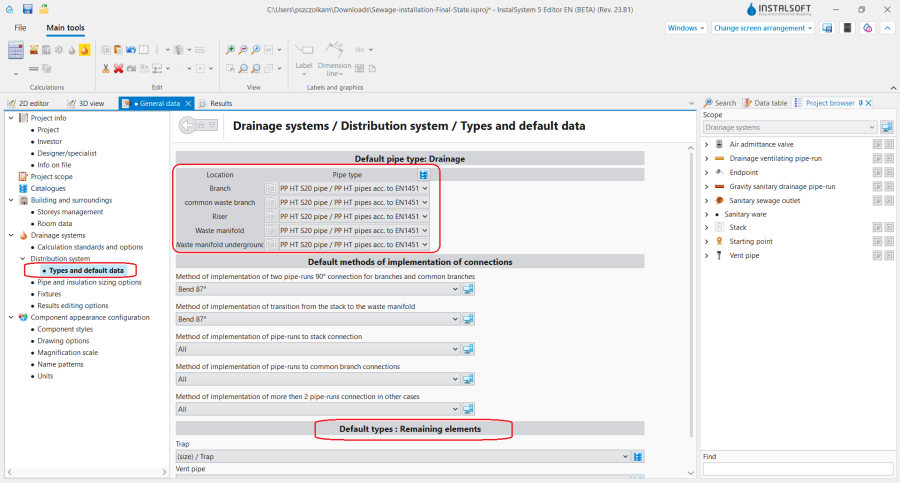Close the General data tab
900x483 pixels.
pyautogui.click(x=188, y=103)
